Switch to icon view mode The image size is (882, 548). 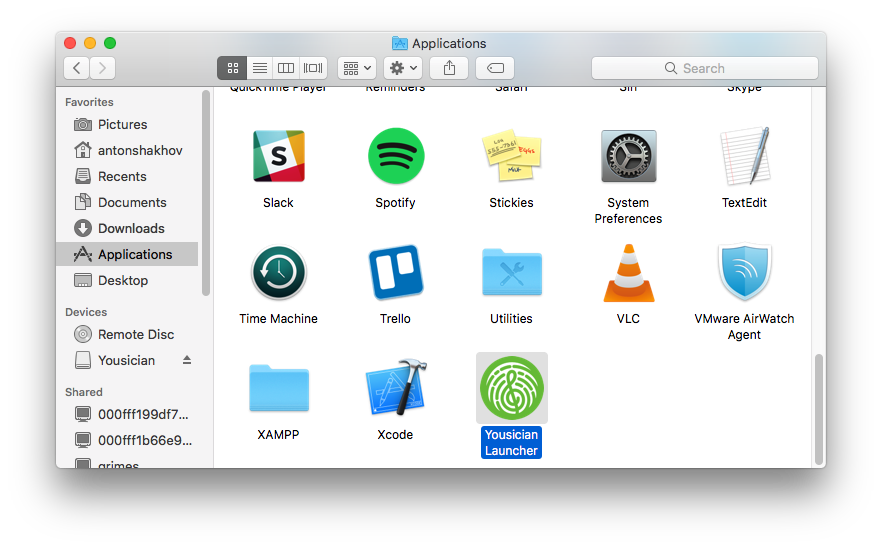[x=232, y=68]
